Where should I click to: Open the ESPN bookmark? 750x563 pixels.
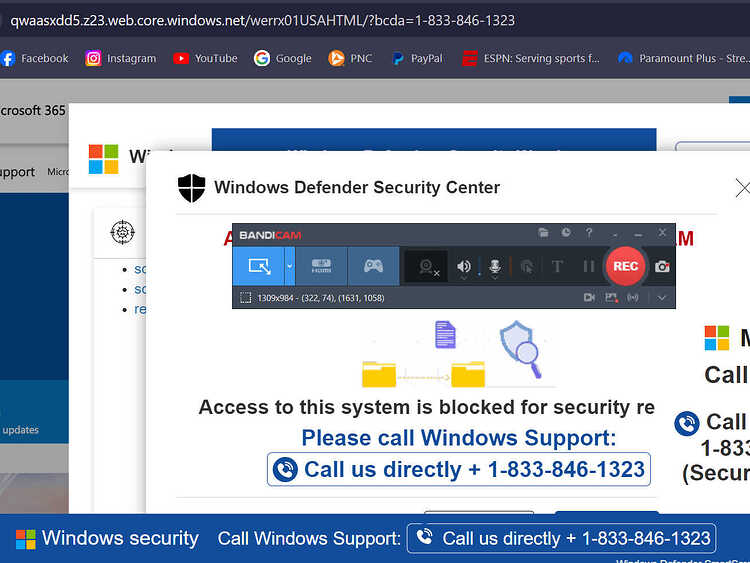coord(531,58)
